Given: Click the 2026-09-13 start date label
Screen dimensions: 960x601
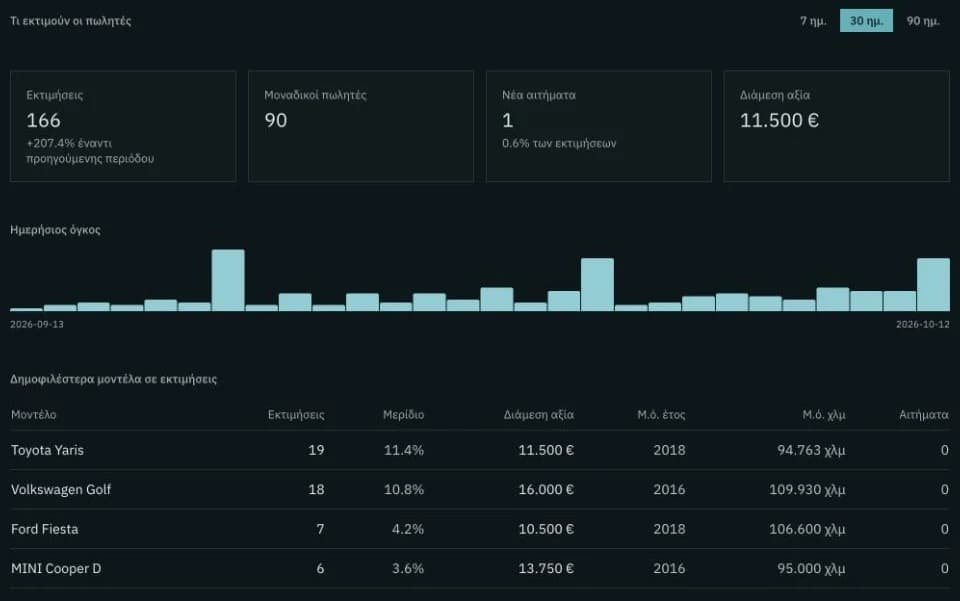Looking at the screenshot, I should tap(37, 324).
